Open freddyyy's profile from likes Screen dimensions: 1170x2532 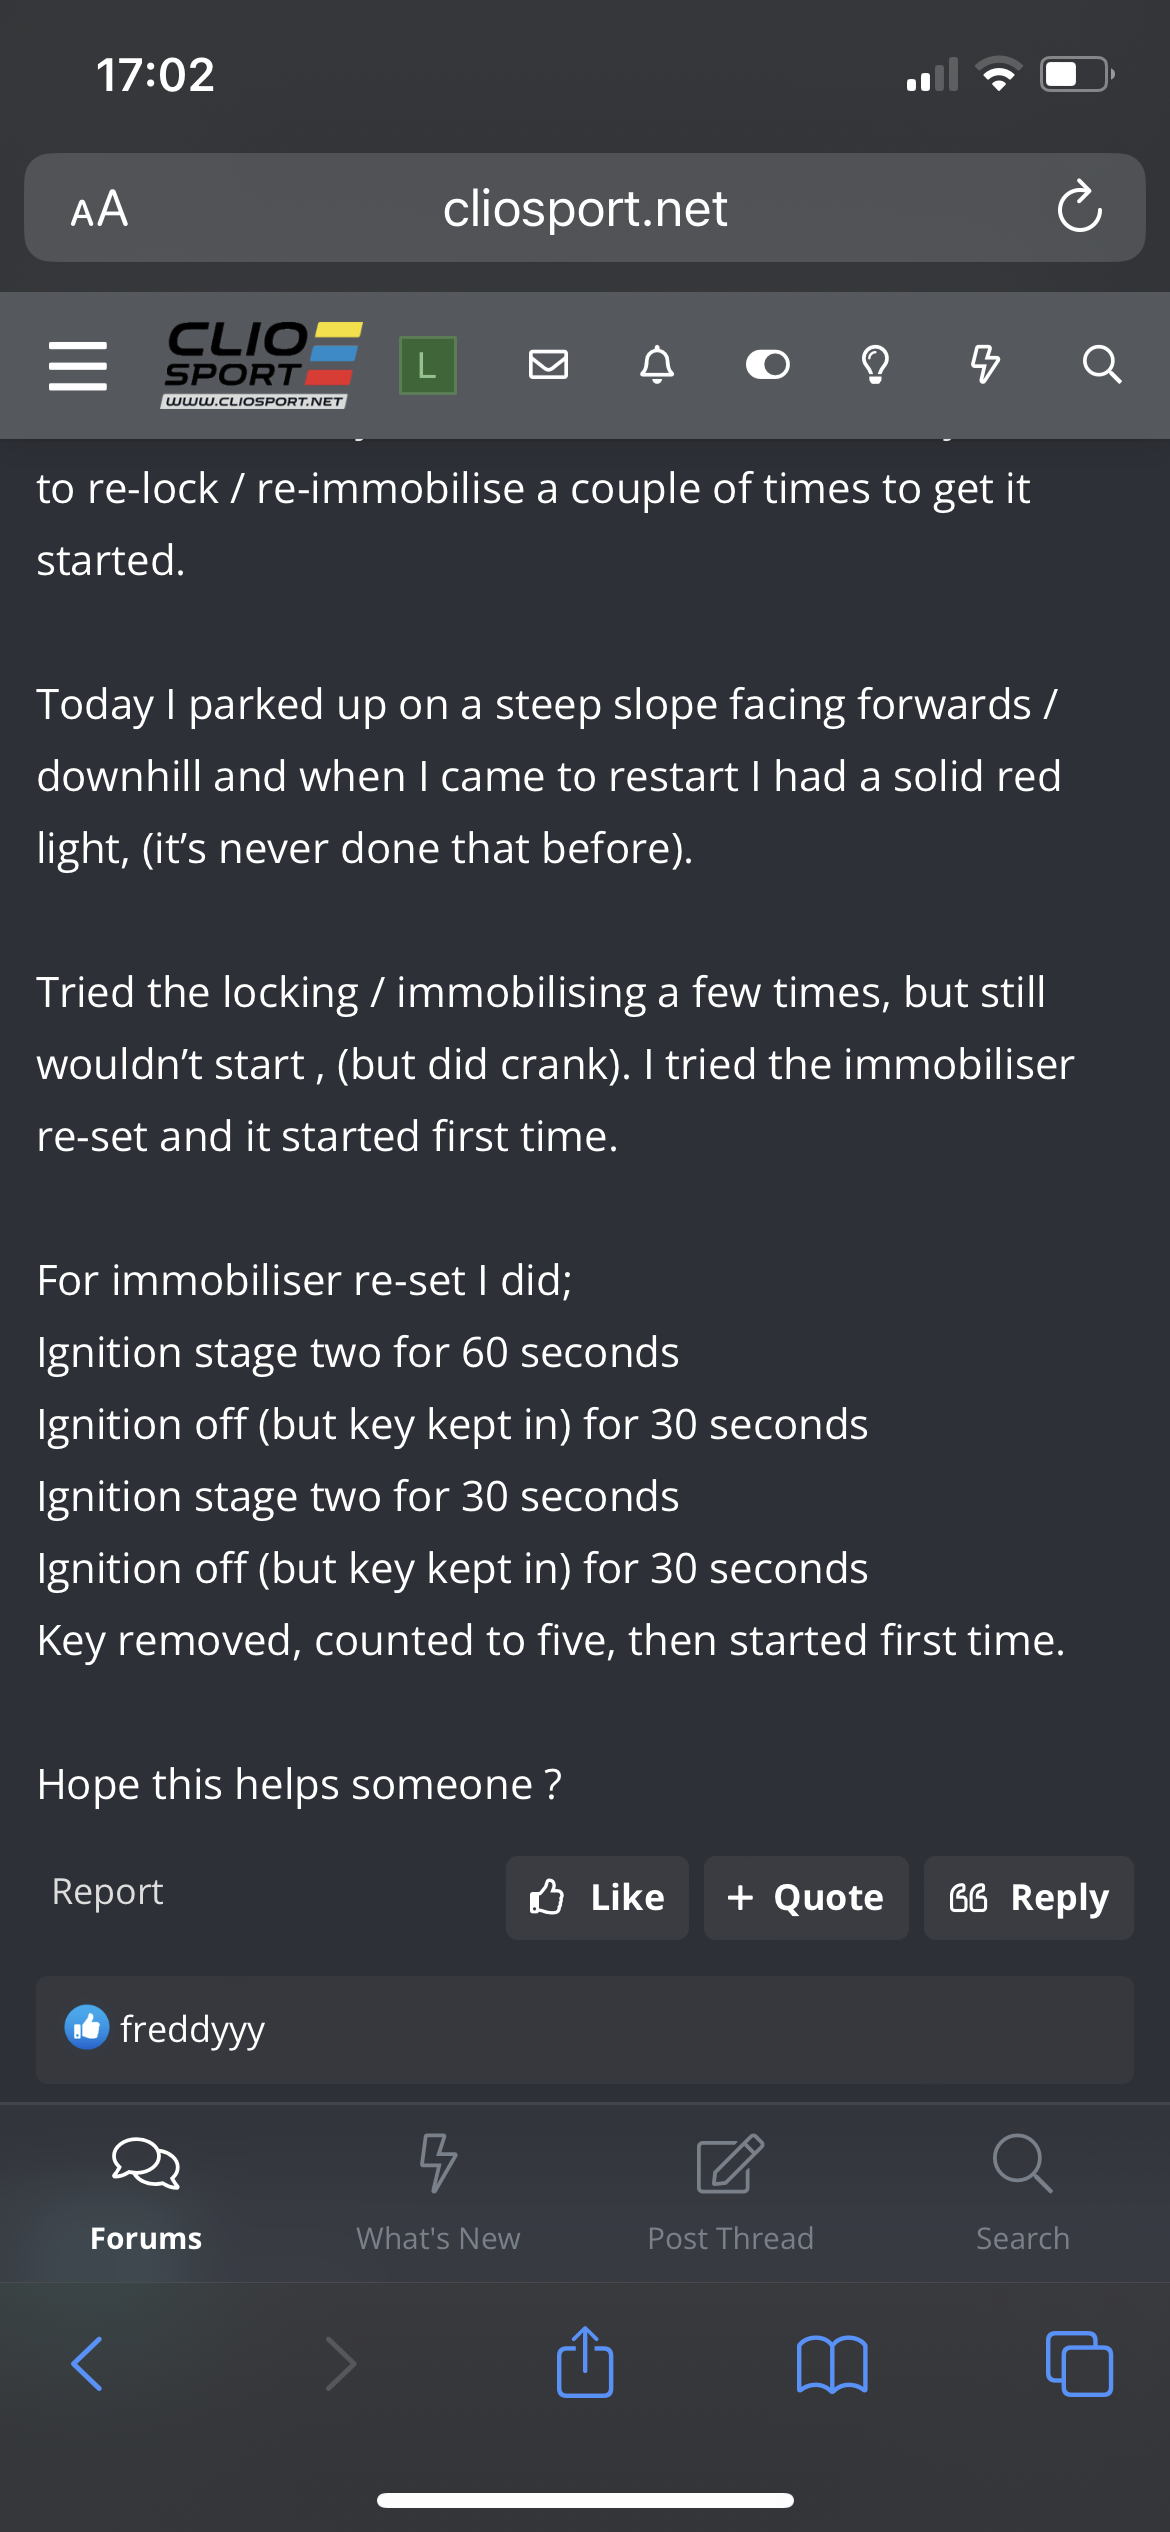pyautogui.click(x=192, y=2029)
